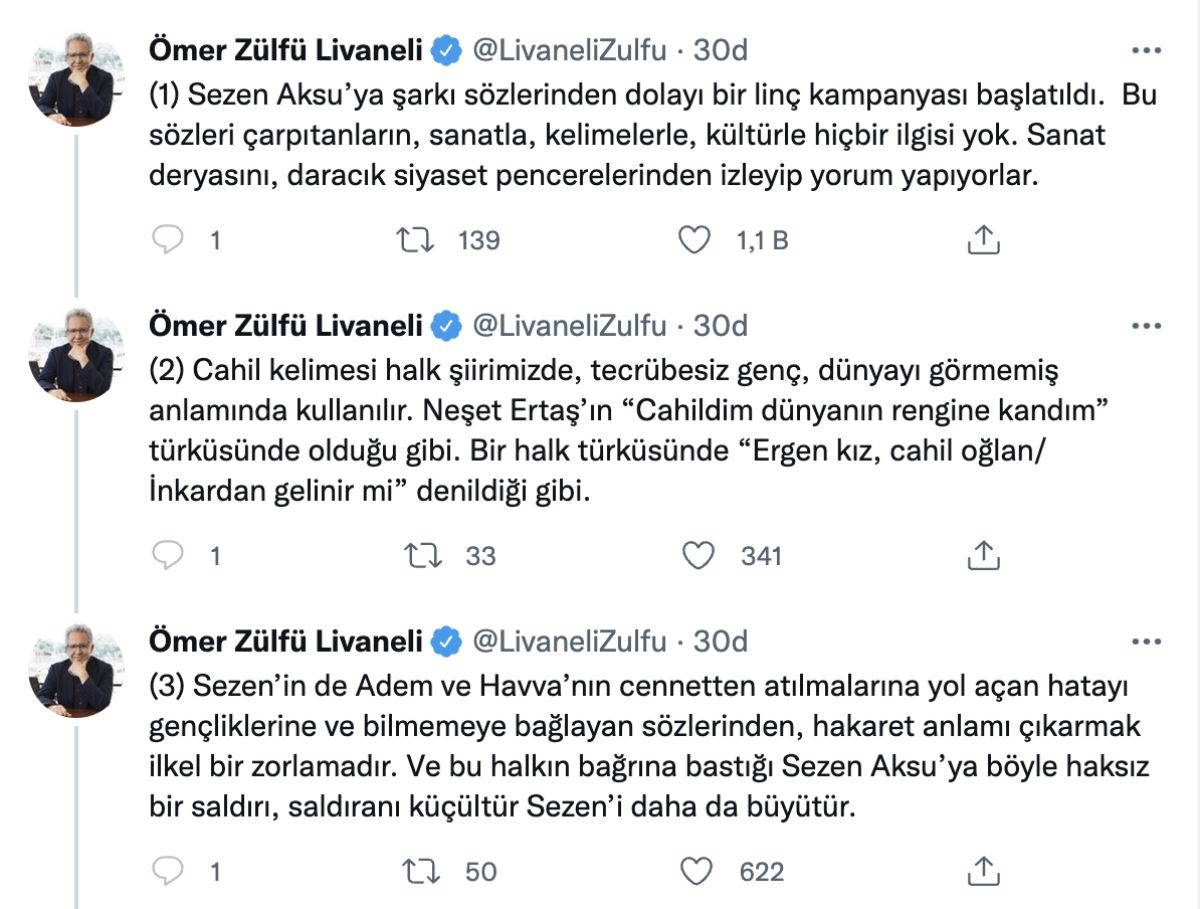Reply to the second tweet about Cahil kelimesi
Image resolution: width=1200 pixels, height=909 pixels.
pos(168,555)
